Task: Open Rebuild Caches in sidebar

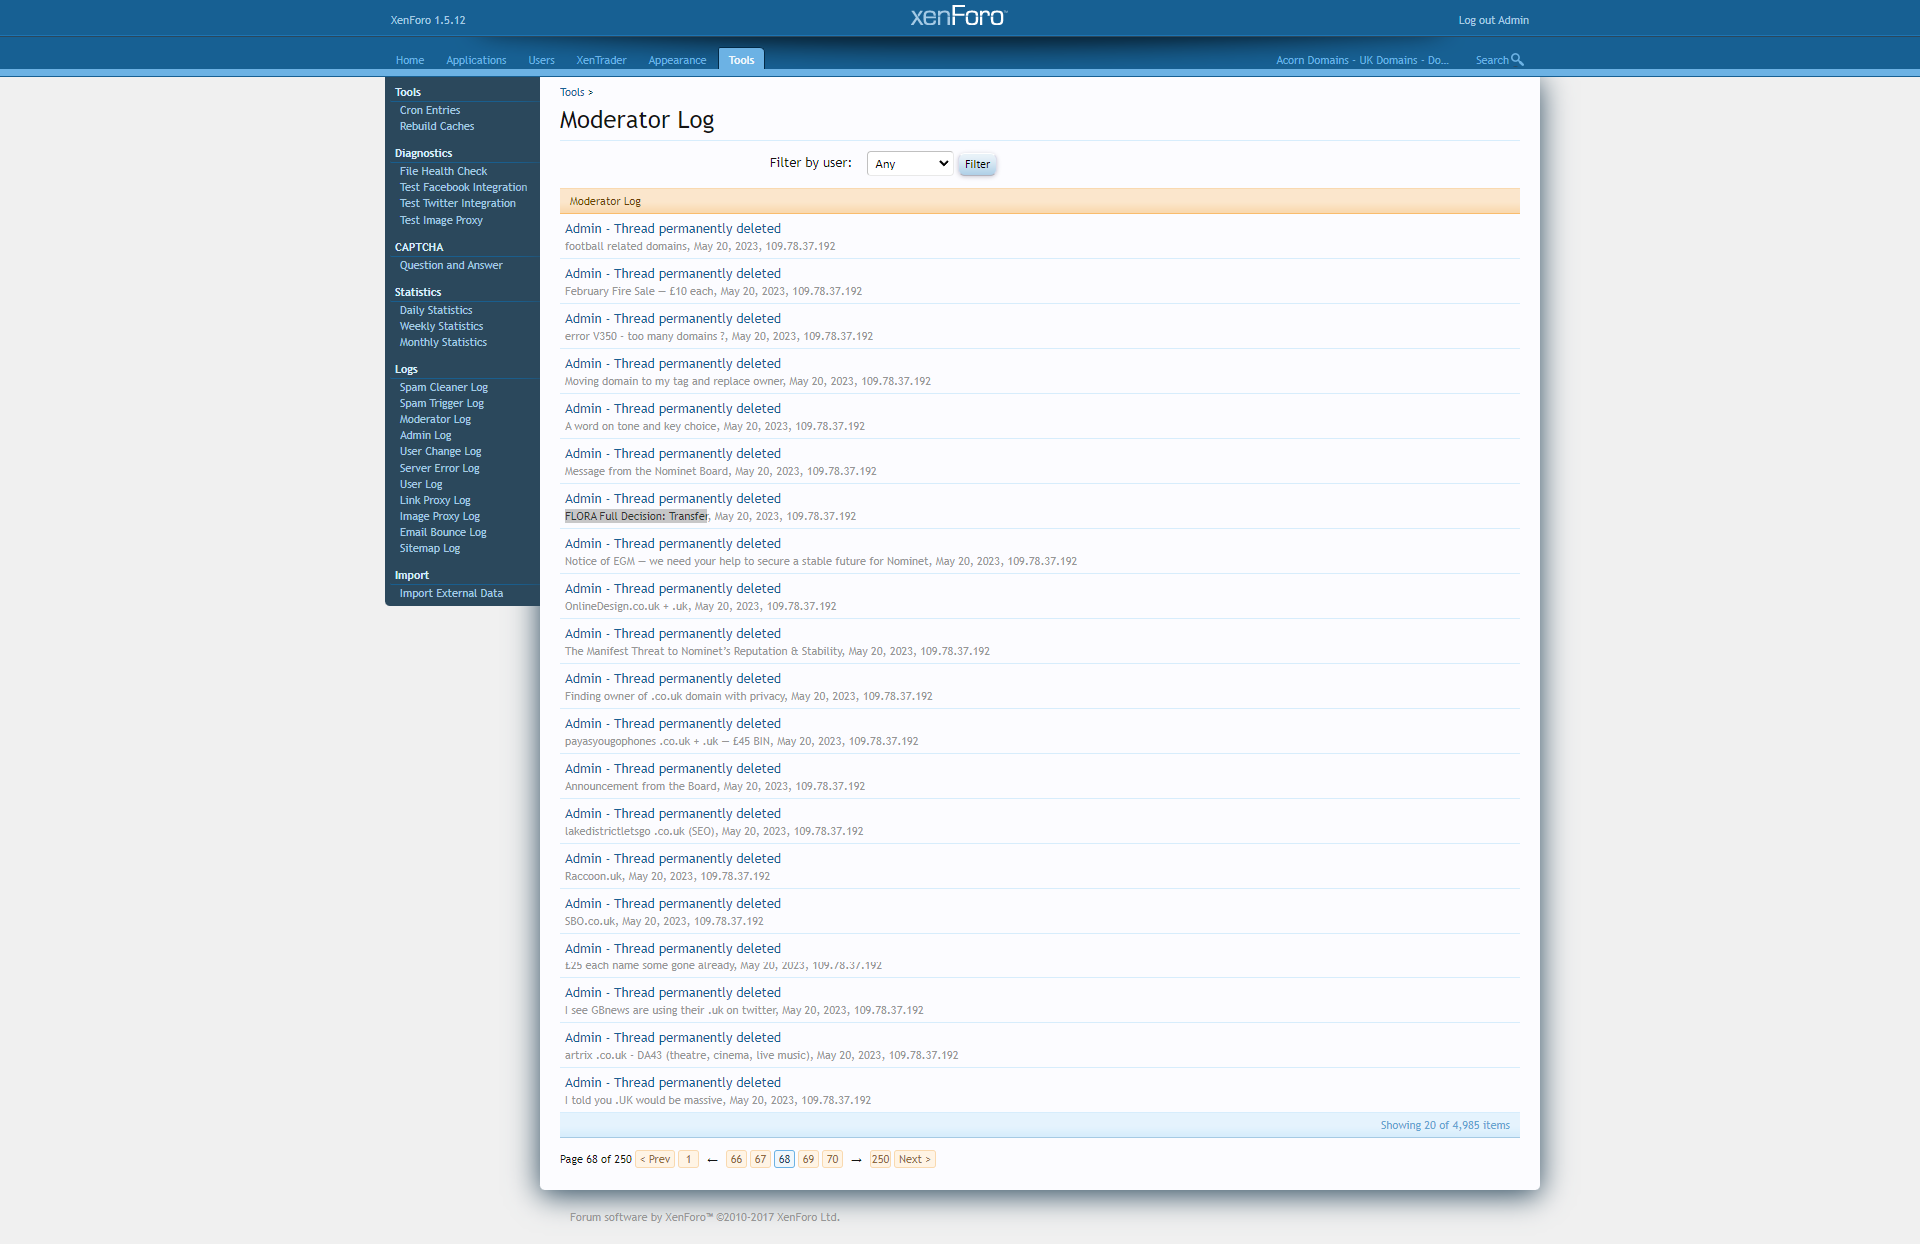Action: tap(437, 126)
